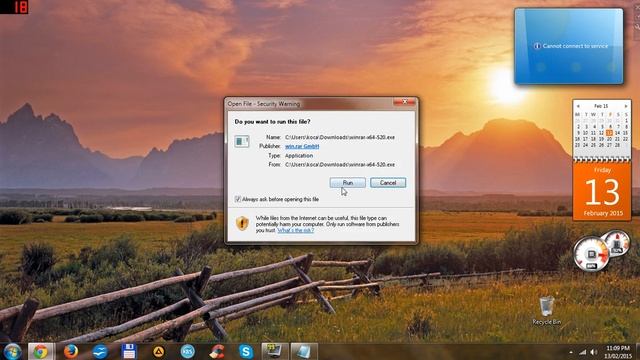Open the win.rar GmbH publisher link
The width and height of the screenshot is (640, 360).
coord(302,146)
